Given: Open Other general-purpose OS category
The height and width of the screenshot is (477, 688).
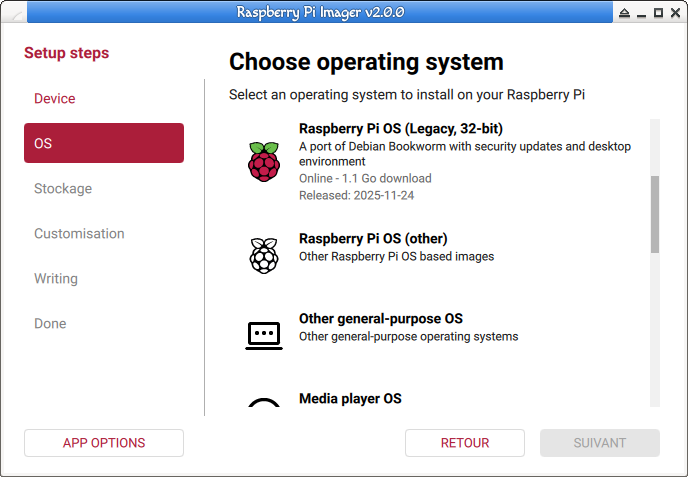Looking at the screenshot, I should tap(440, 336).
